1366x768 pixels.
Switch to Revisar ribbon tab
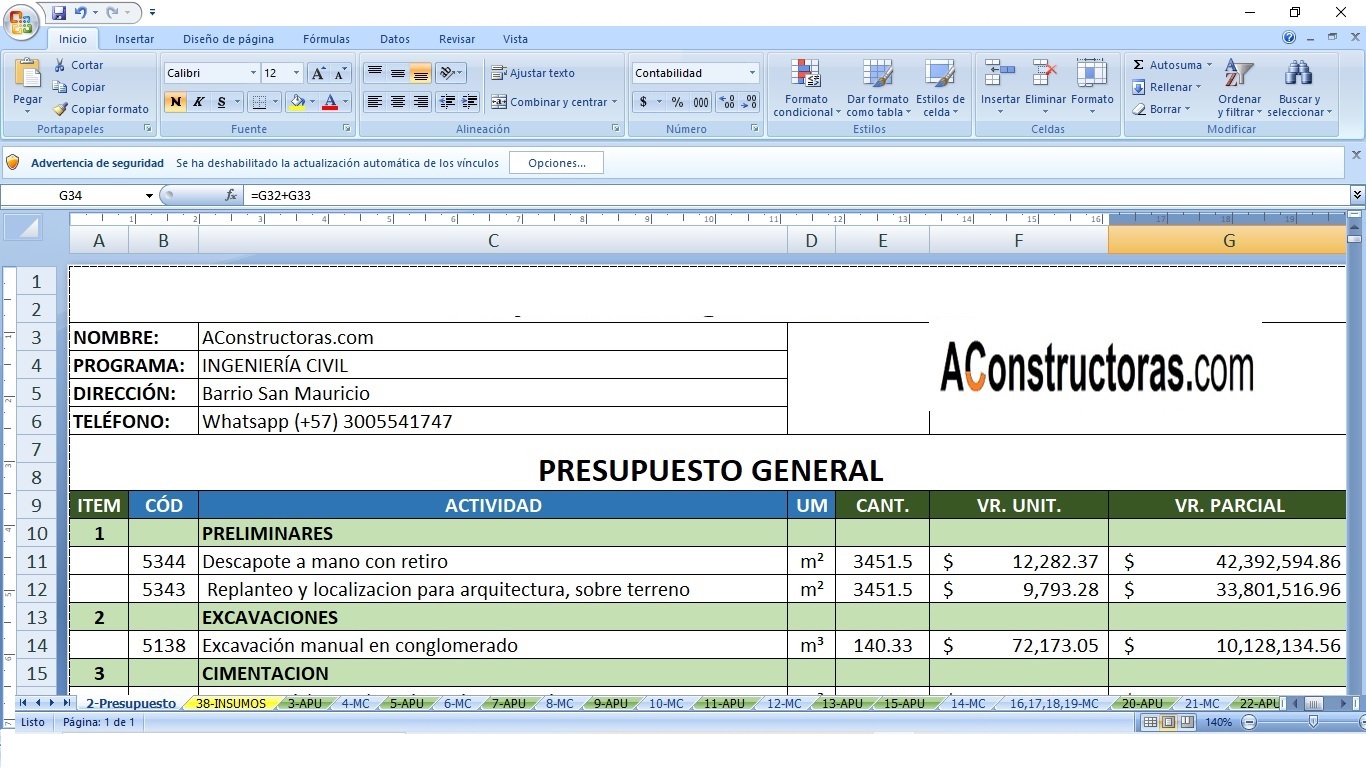click(457, 39)
